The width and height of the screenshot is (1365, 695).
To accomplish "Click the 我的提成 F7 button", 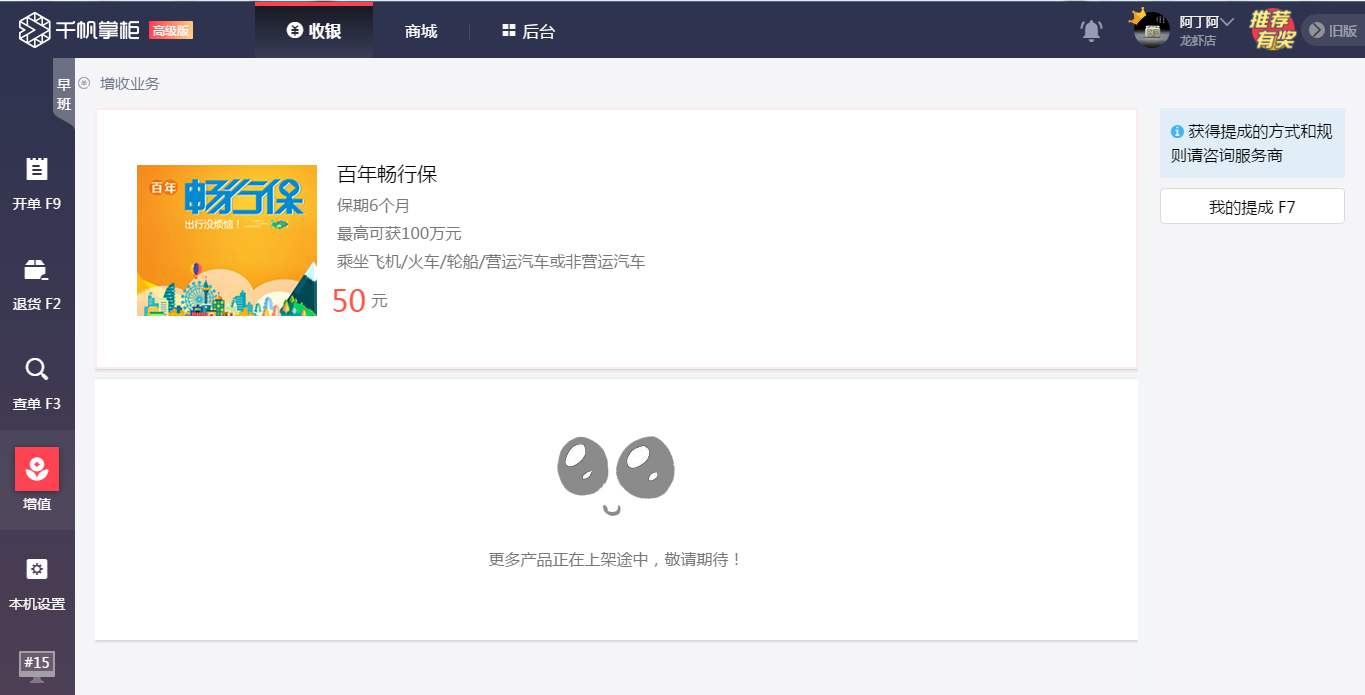I will (x=1251, y=206).
